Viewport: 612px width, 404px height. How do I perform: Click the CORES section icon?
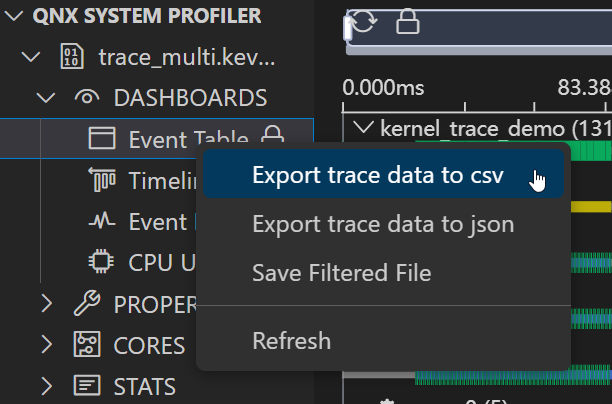pos(87,345)
